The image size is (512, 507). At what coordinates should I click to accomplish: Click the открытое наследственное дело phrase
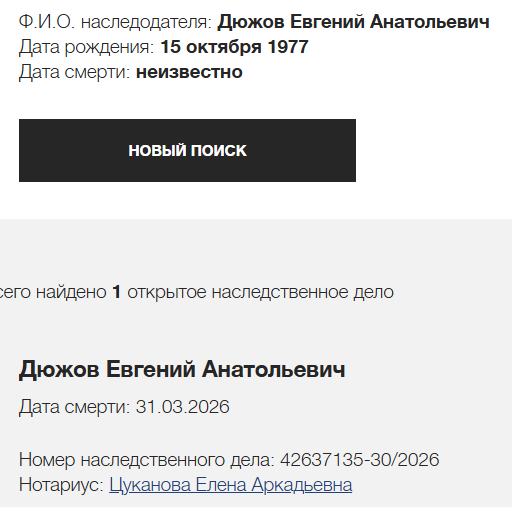coord(260,292)
